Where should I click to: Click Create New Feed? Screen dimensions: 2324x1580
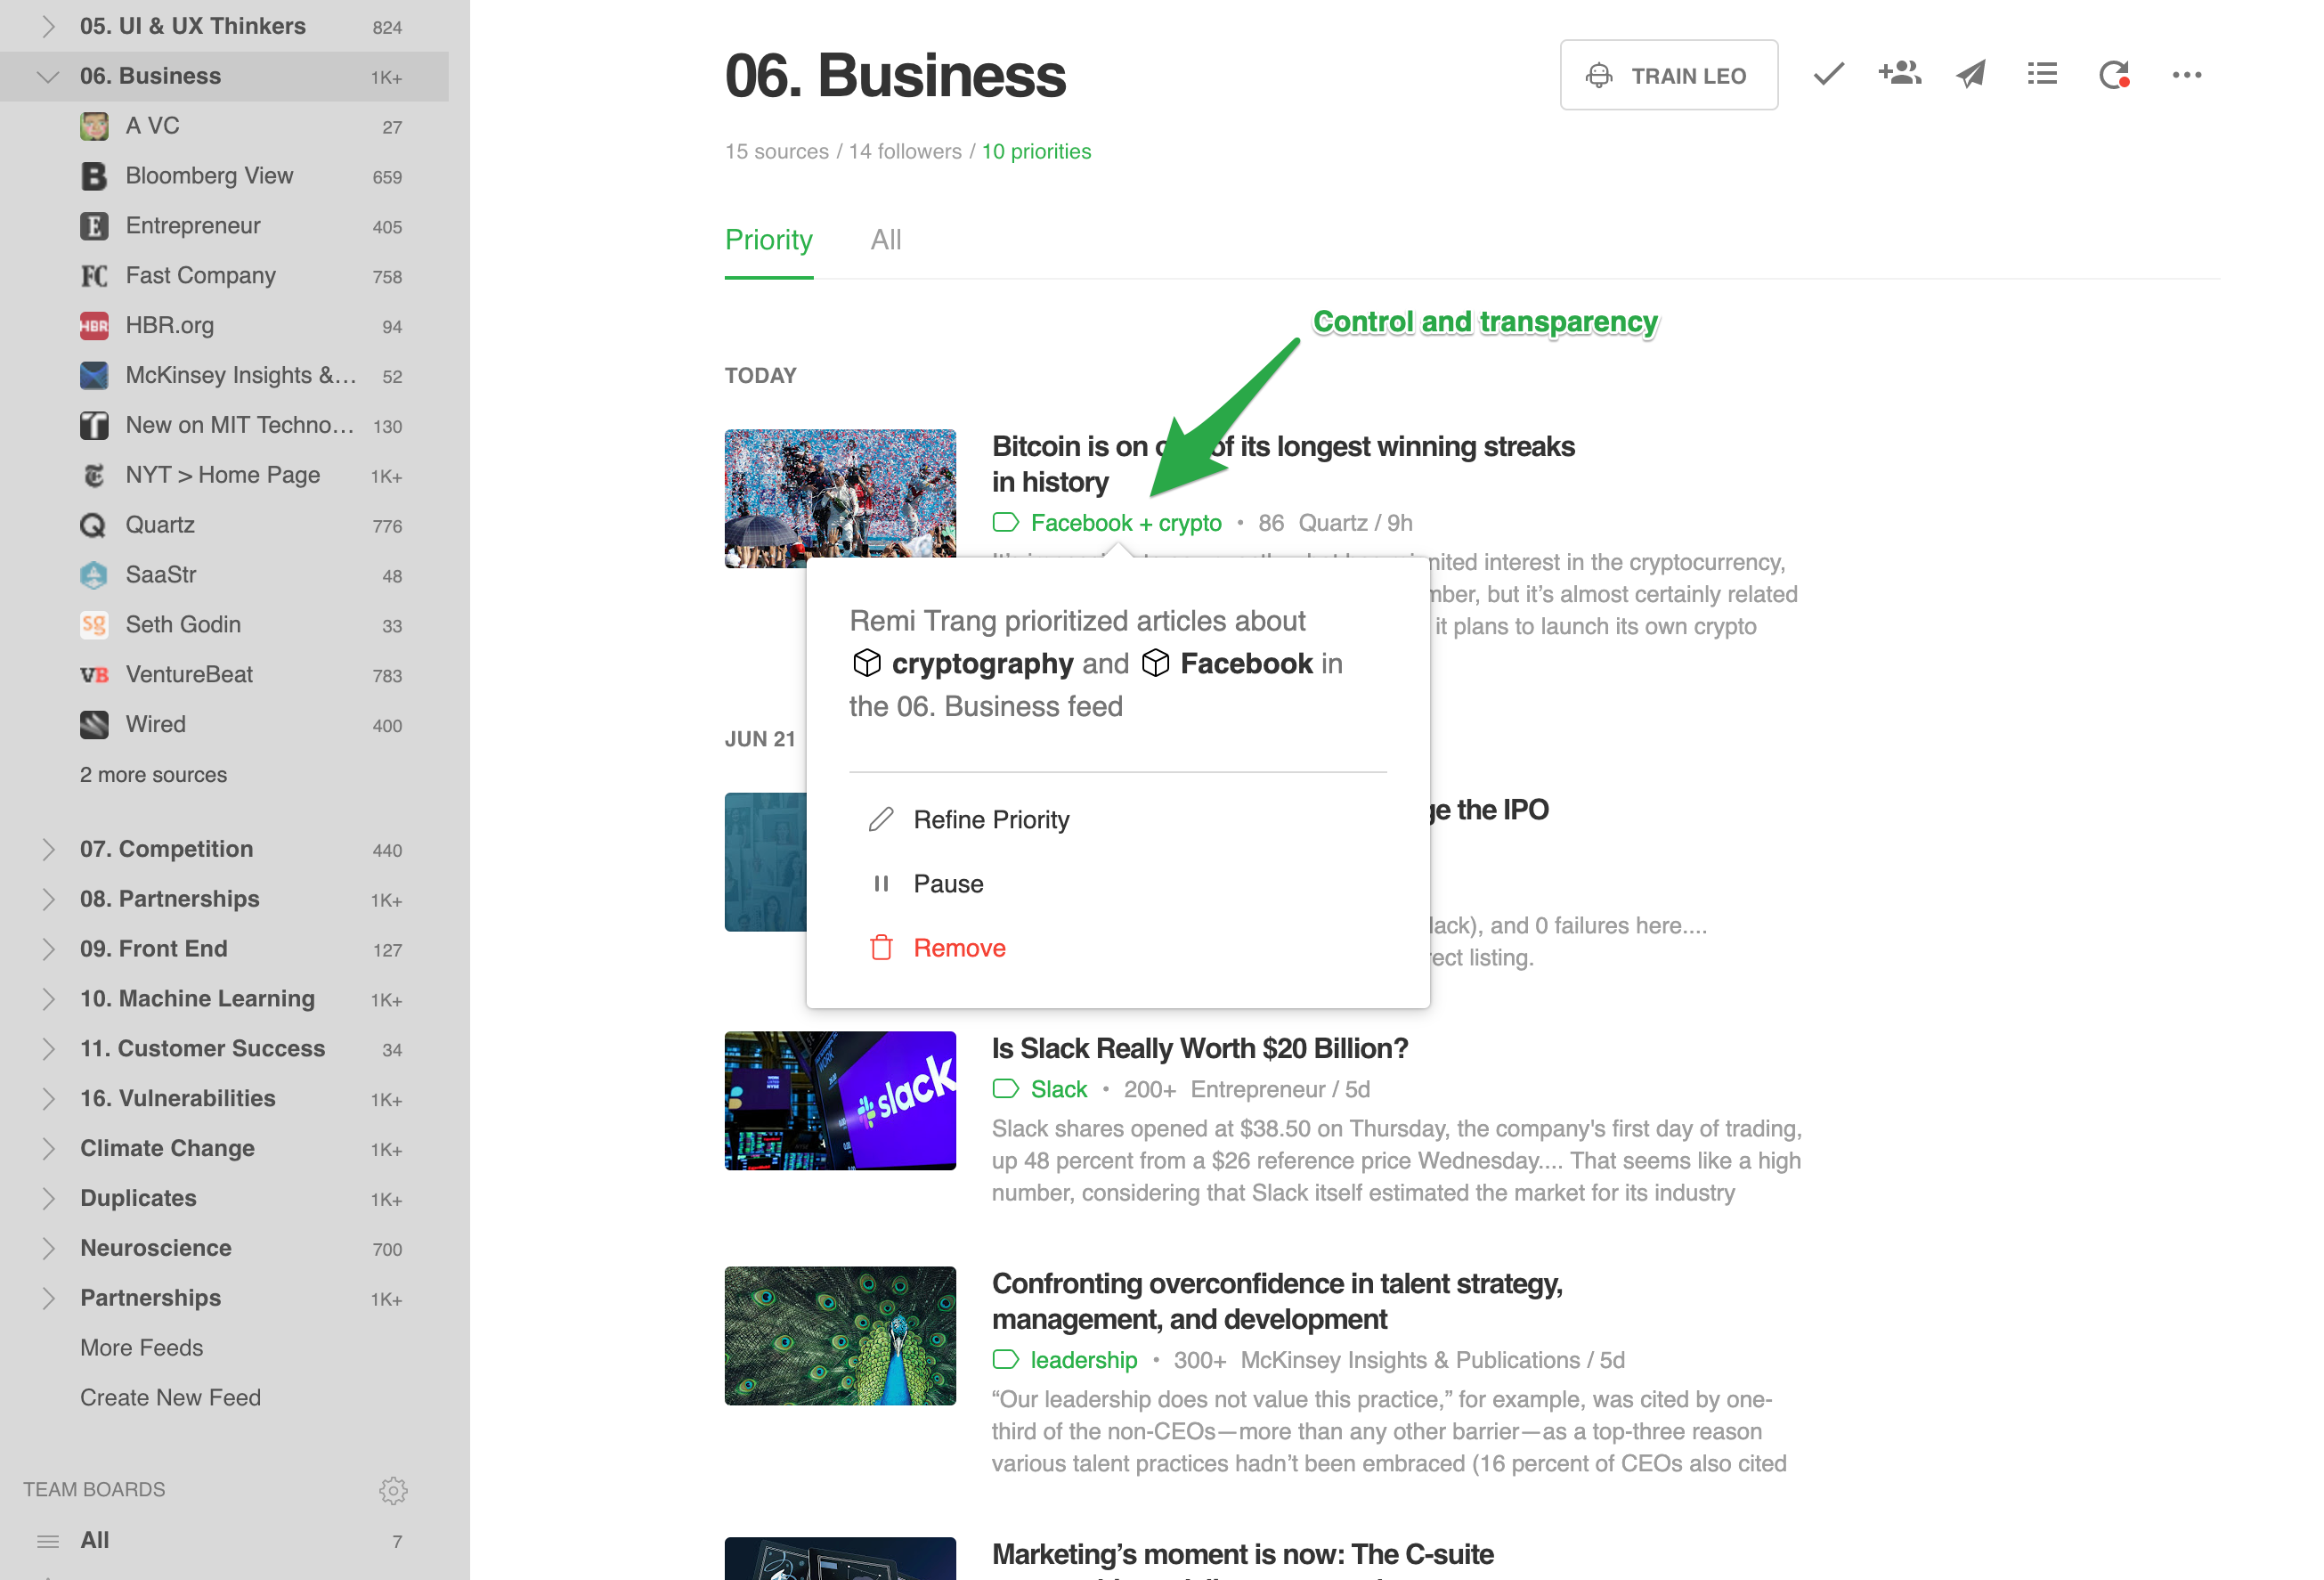(170, 1398)
